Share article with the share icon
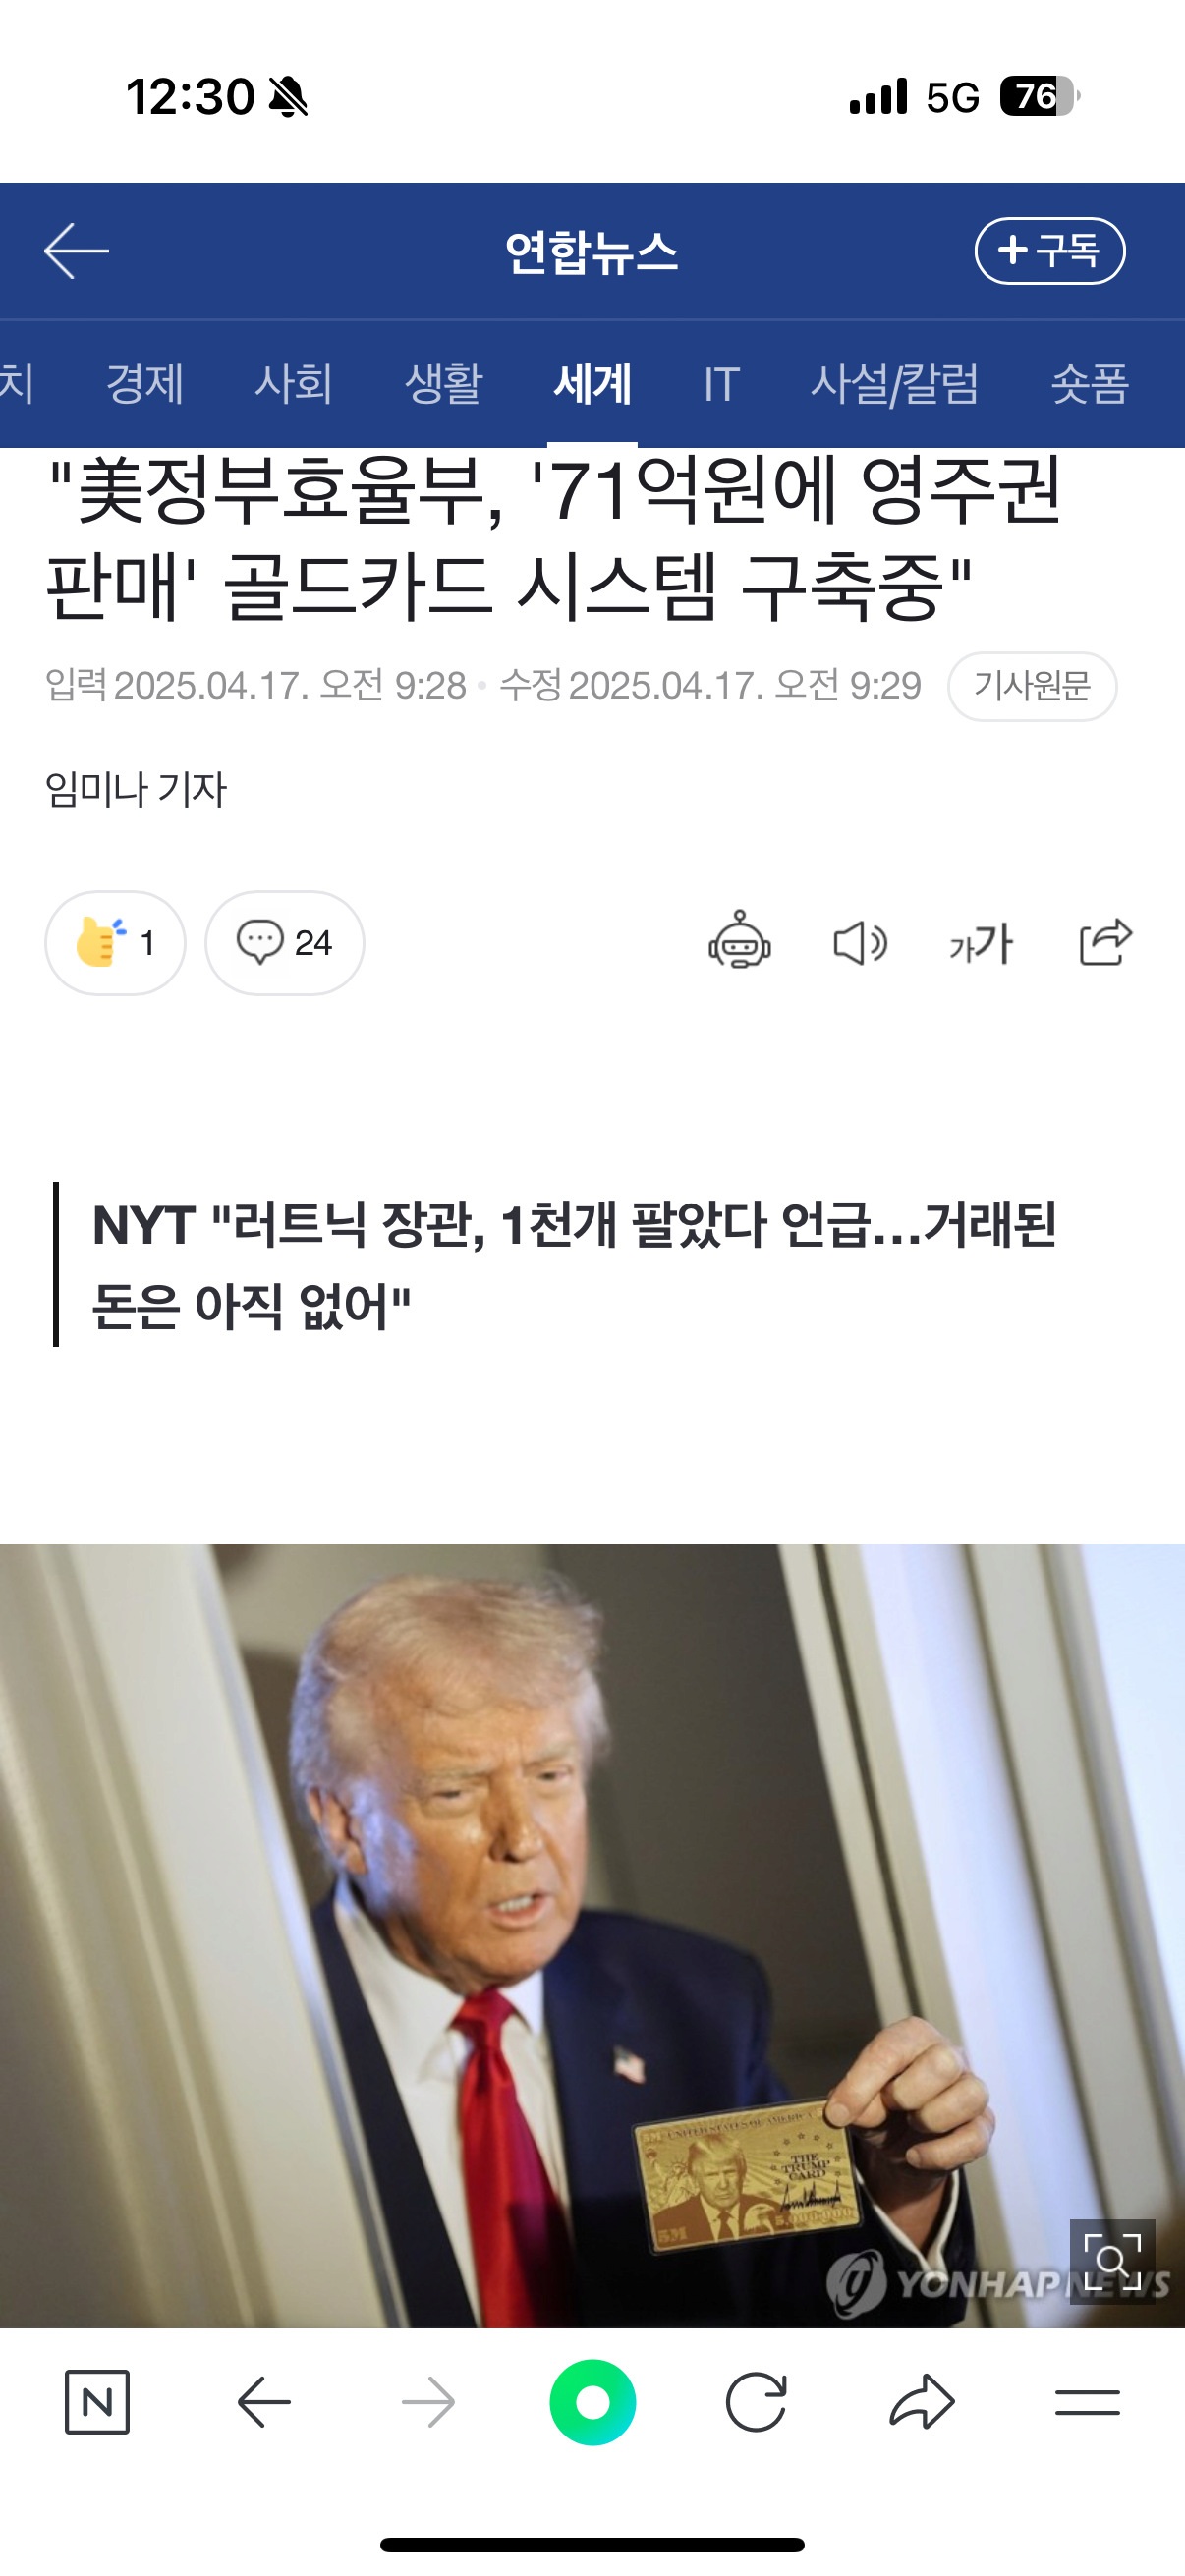The width and height of the screenshot is (1185, 2576). point(1105,941)
